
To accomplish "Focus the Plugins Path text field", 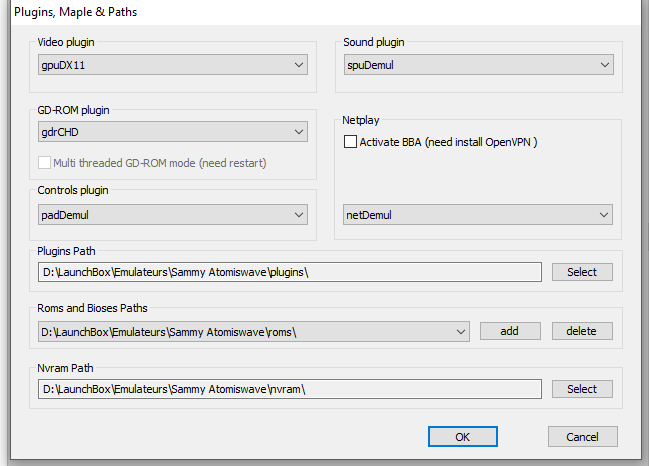I will point(290,272).
